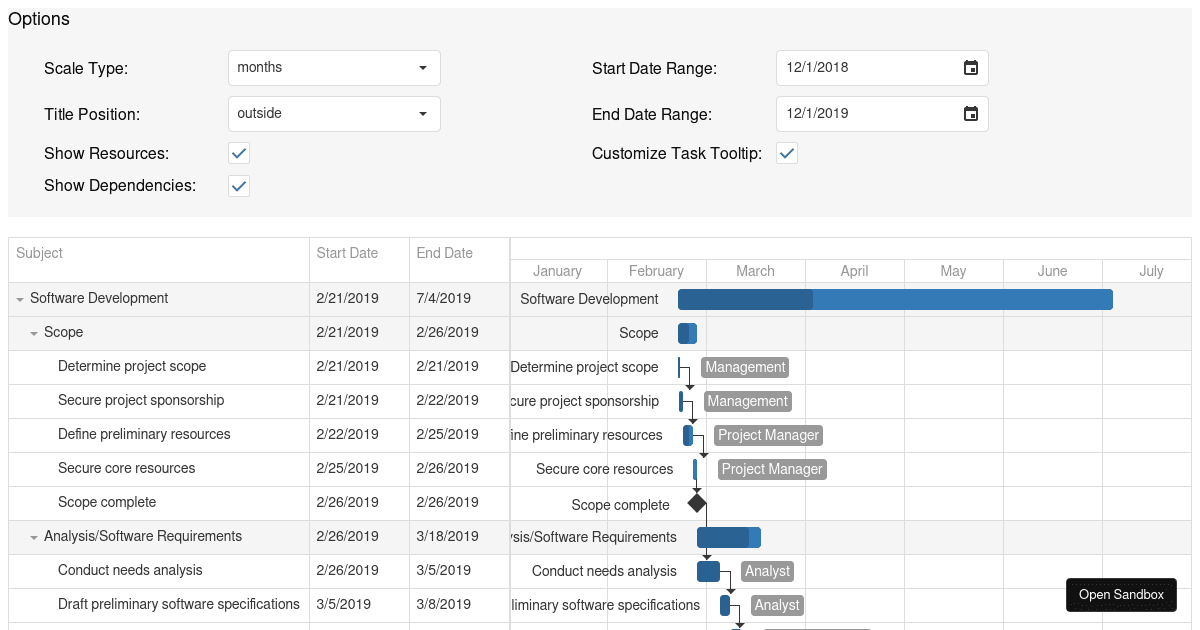
Task: Click the 3/18/2019 end date cell
Action: 459,537
